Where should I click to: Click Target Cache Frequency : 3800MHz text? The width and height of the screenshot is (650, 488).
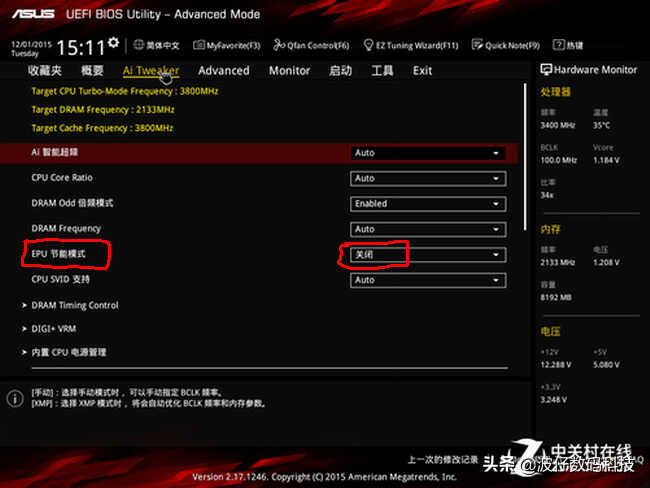click(x=102, y=128)
